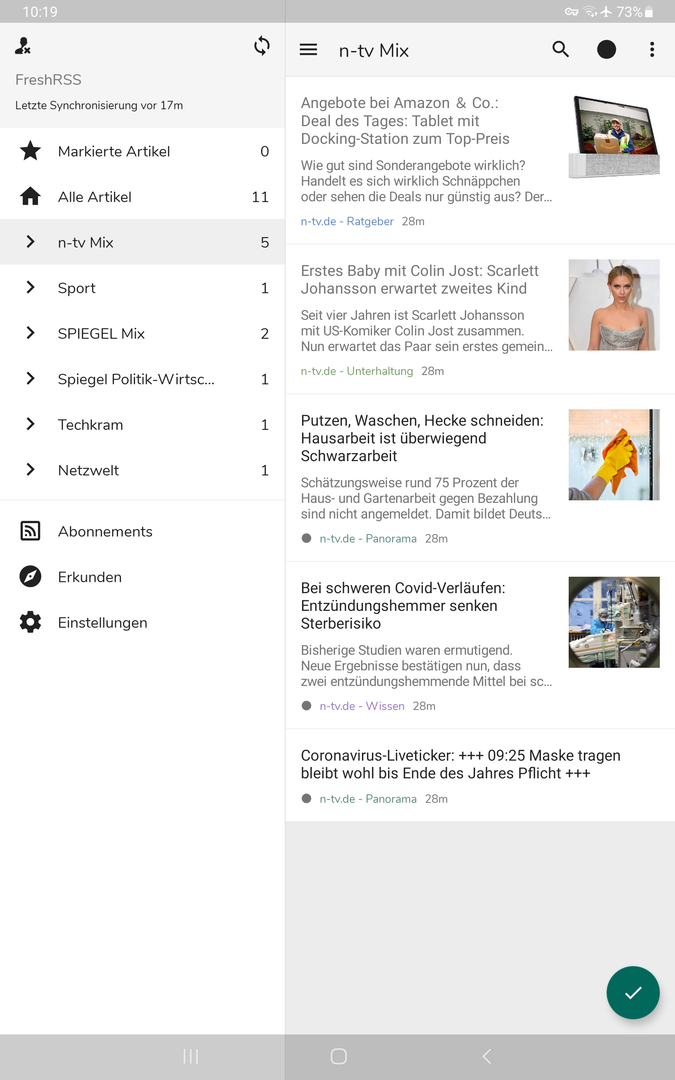Expand the Sport folder chevron
The height and width of the screenshot is (1080, 675).
click(30, 287)
